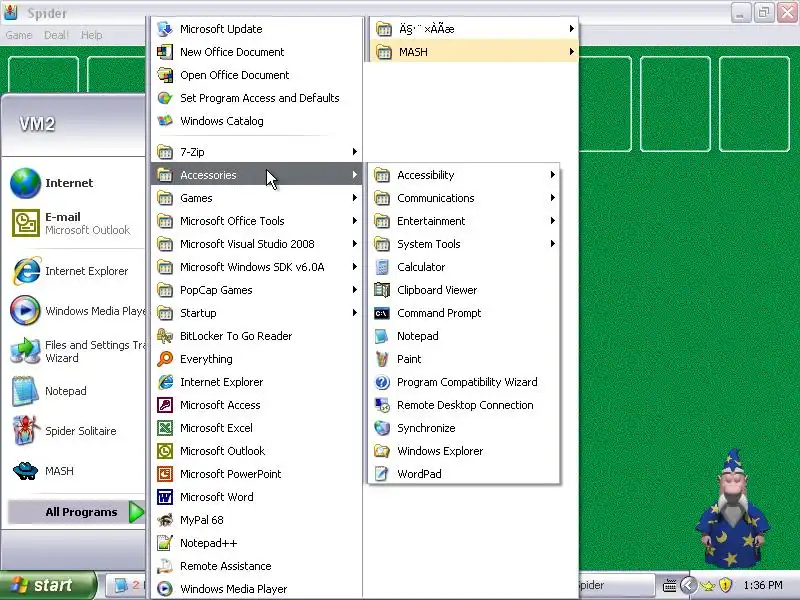The width and height of the screenshot is (800, 600).
Task: Expand Microsoft Windows SDK v6.0A submenu
Action: pyautogui.click(x=256, y=266)
